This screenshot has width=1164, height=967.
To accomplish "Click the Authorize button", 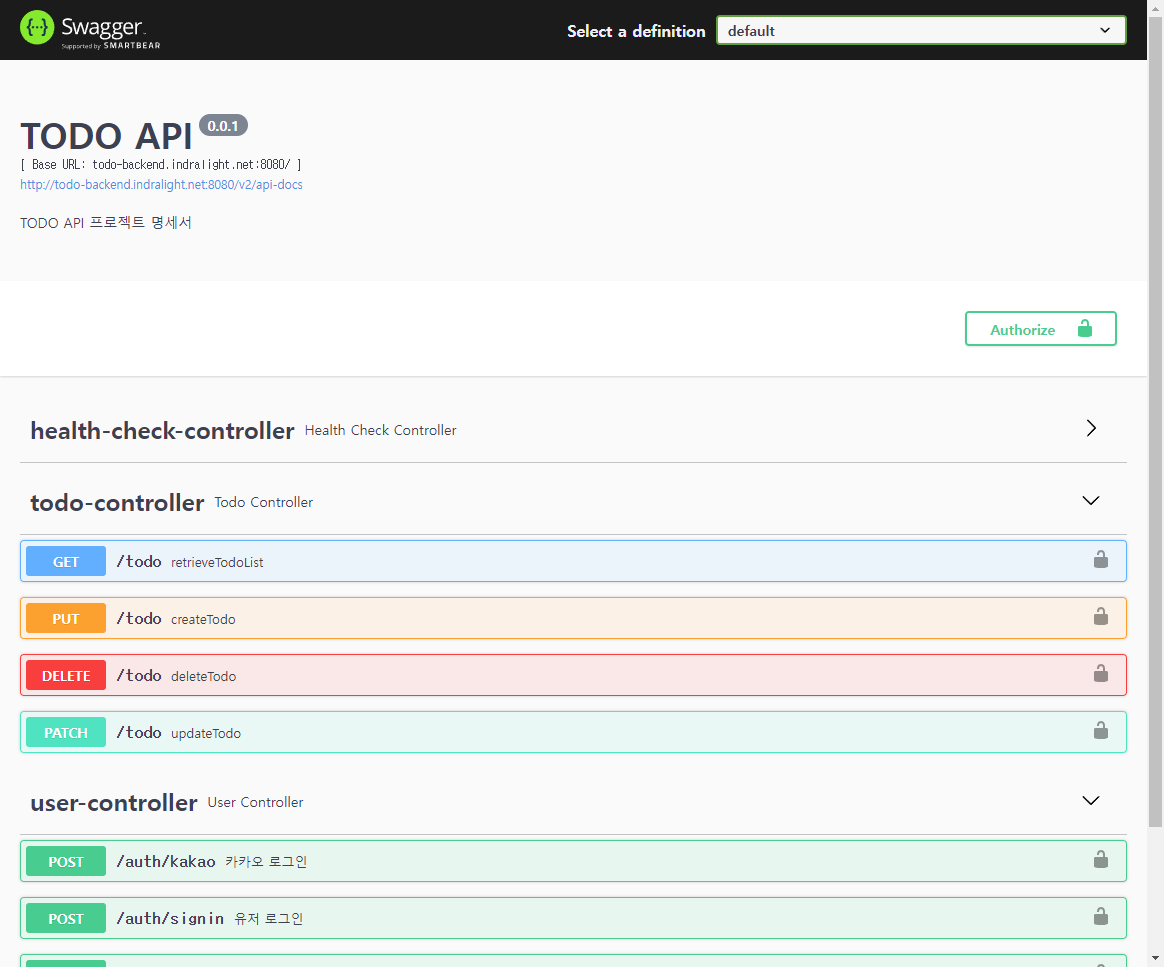I will 1022,329.
